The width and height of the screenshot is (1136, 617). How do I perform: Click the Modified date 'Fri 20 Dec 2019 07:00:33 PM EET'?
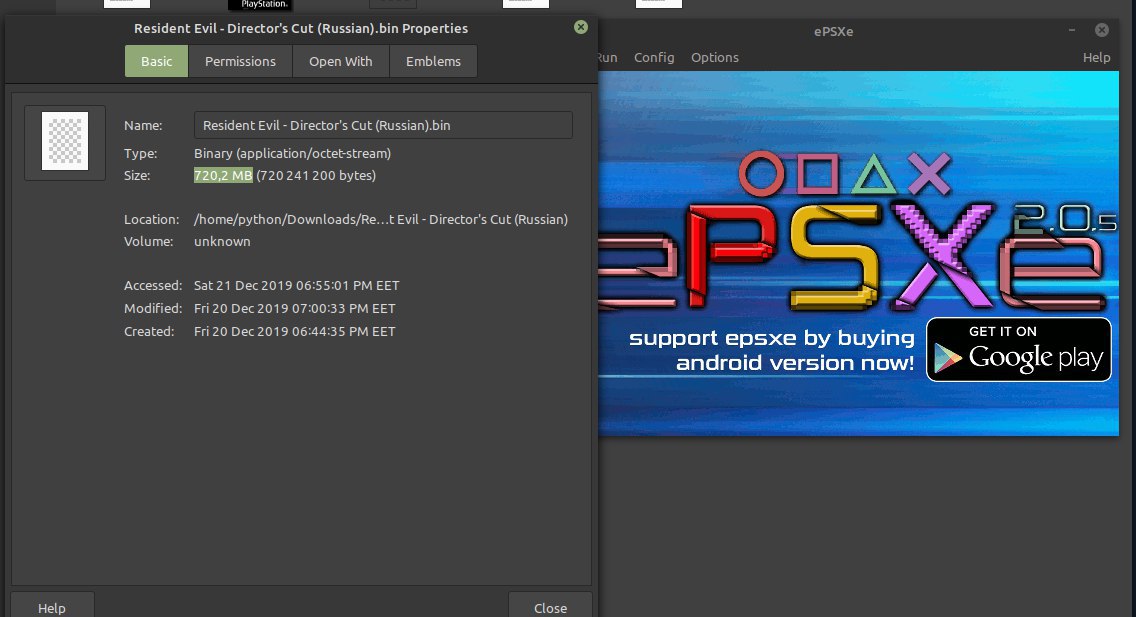pos(295,308)
